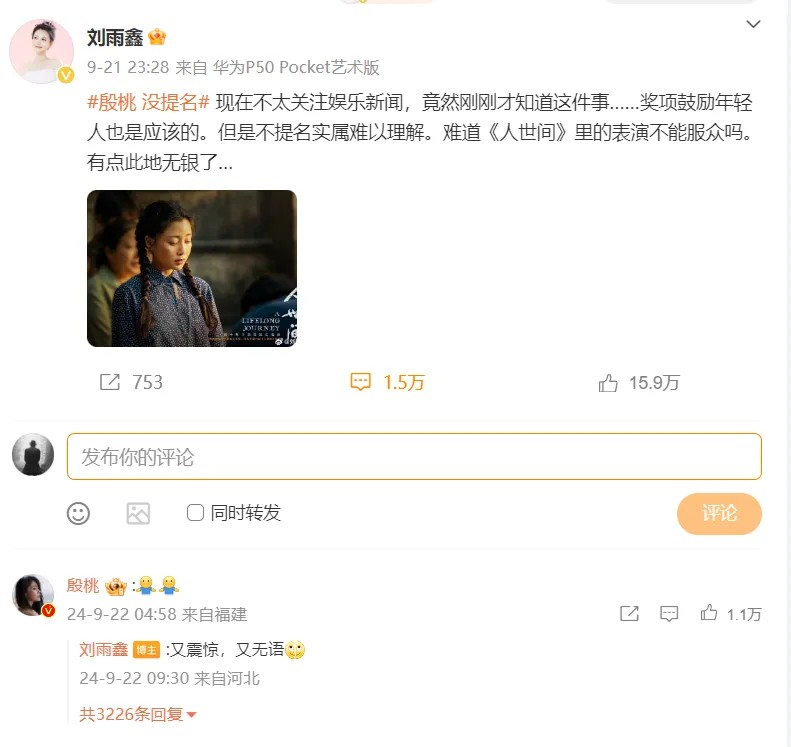
Task: Reply to 殷桃's comment via speech-bubble icon
Action: coord(669,613)
